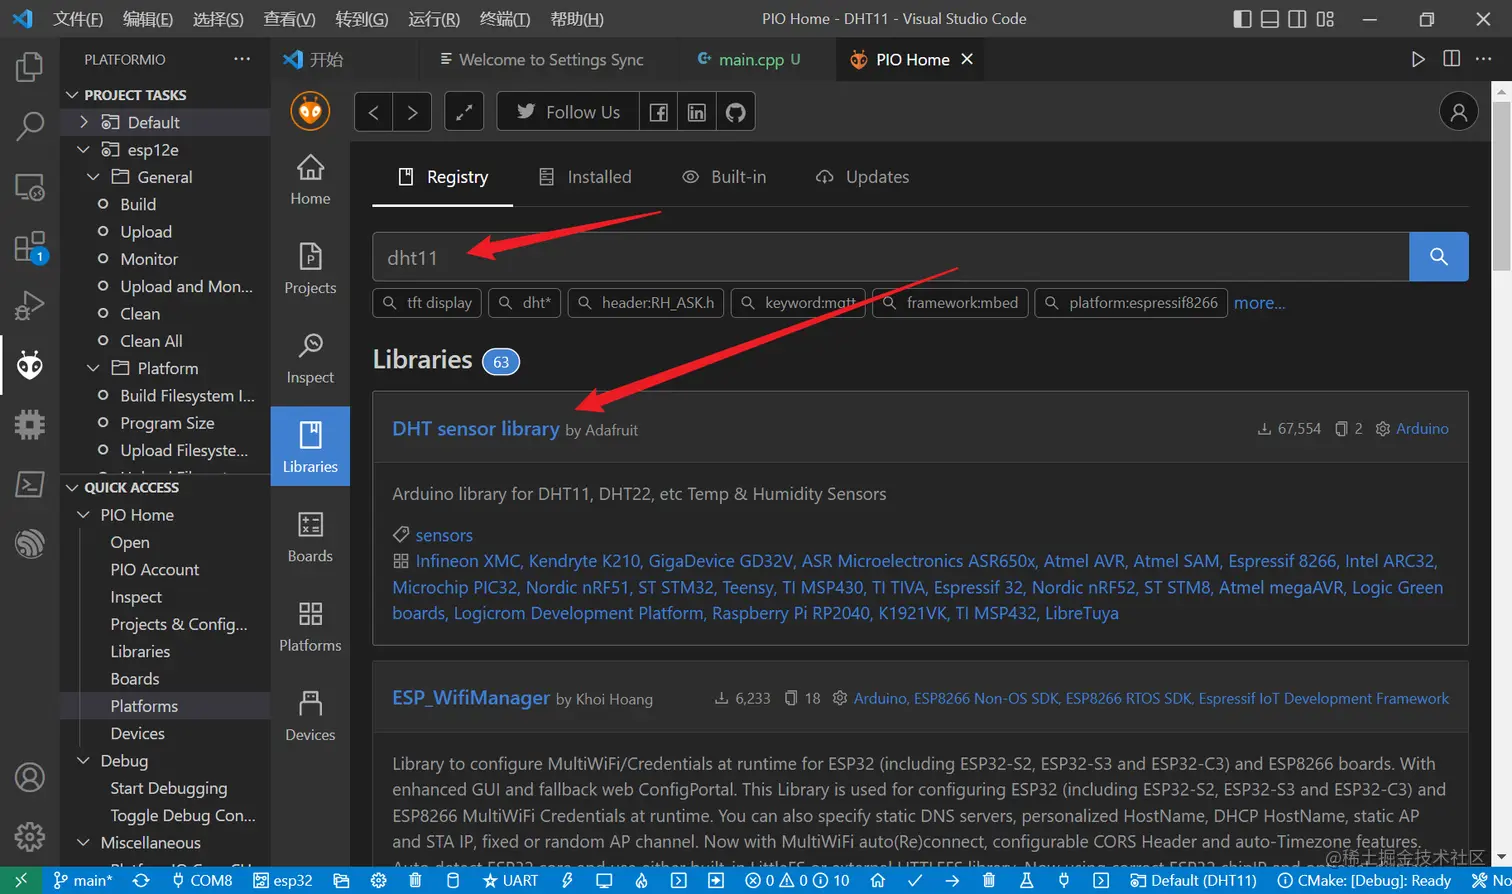Collapse the Debug quick access group
The width and height of the screenshot is (1512, 894).
pyautogui.click(x=84, y=761)
